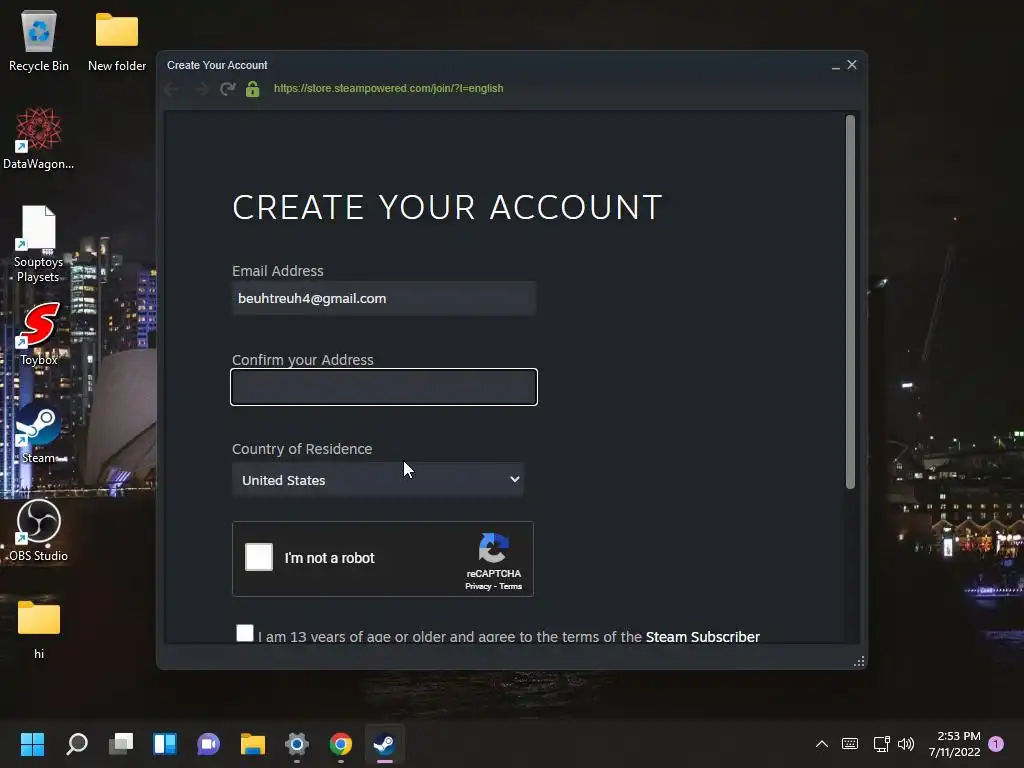The height and width of the screenshot is (768, 1024).
Task: Open reCAPTCHA Terms link
Action: (511, 586)
